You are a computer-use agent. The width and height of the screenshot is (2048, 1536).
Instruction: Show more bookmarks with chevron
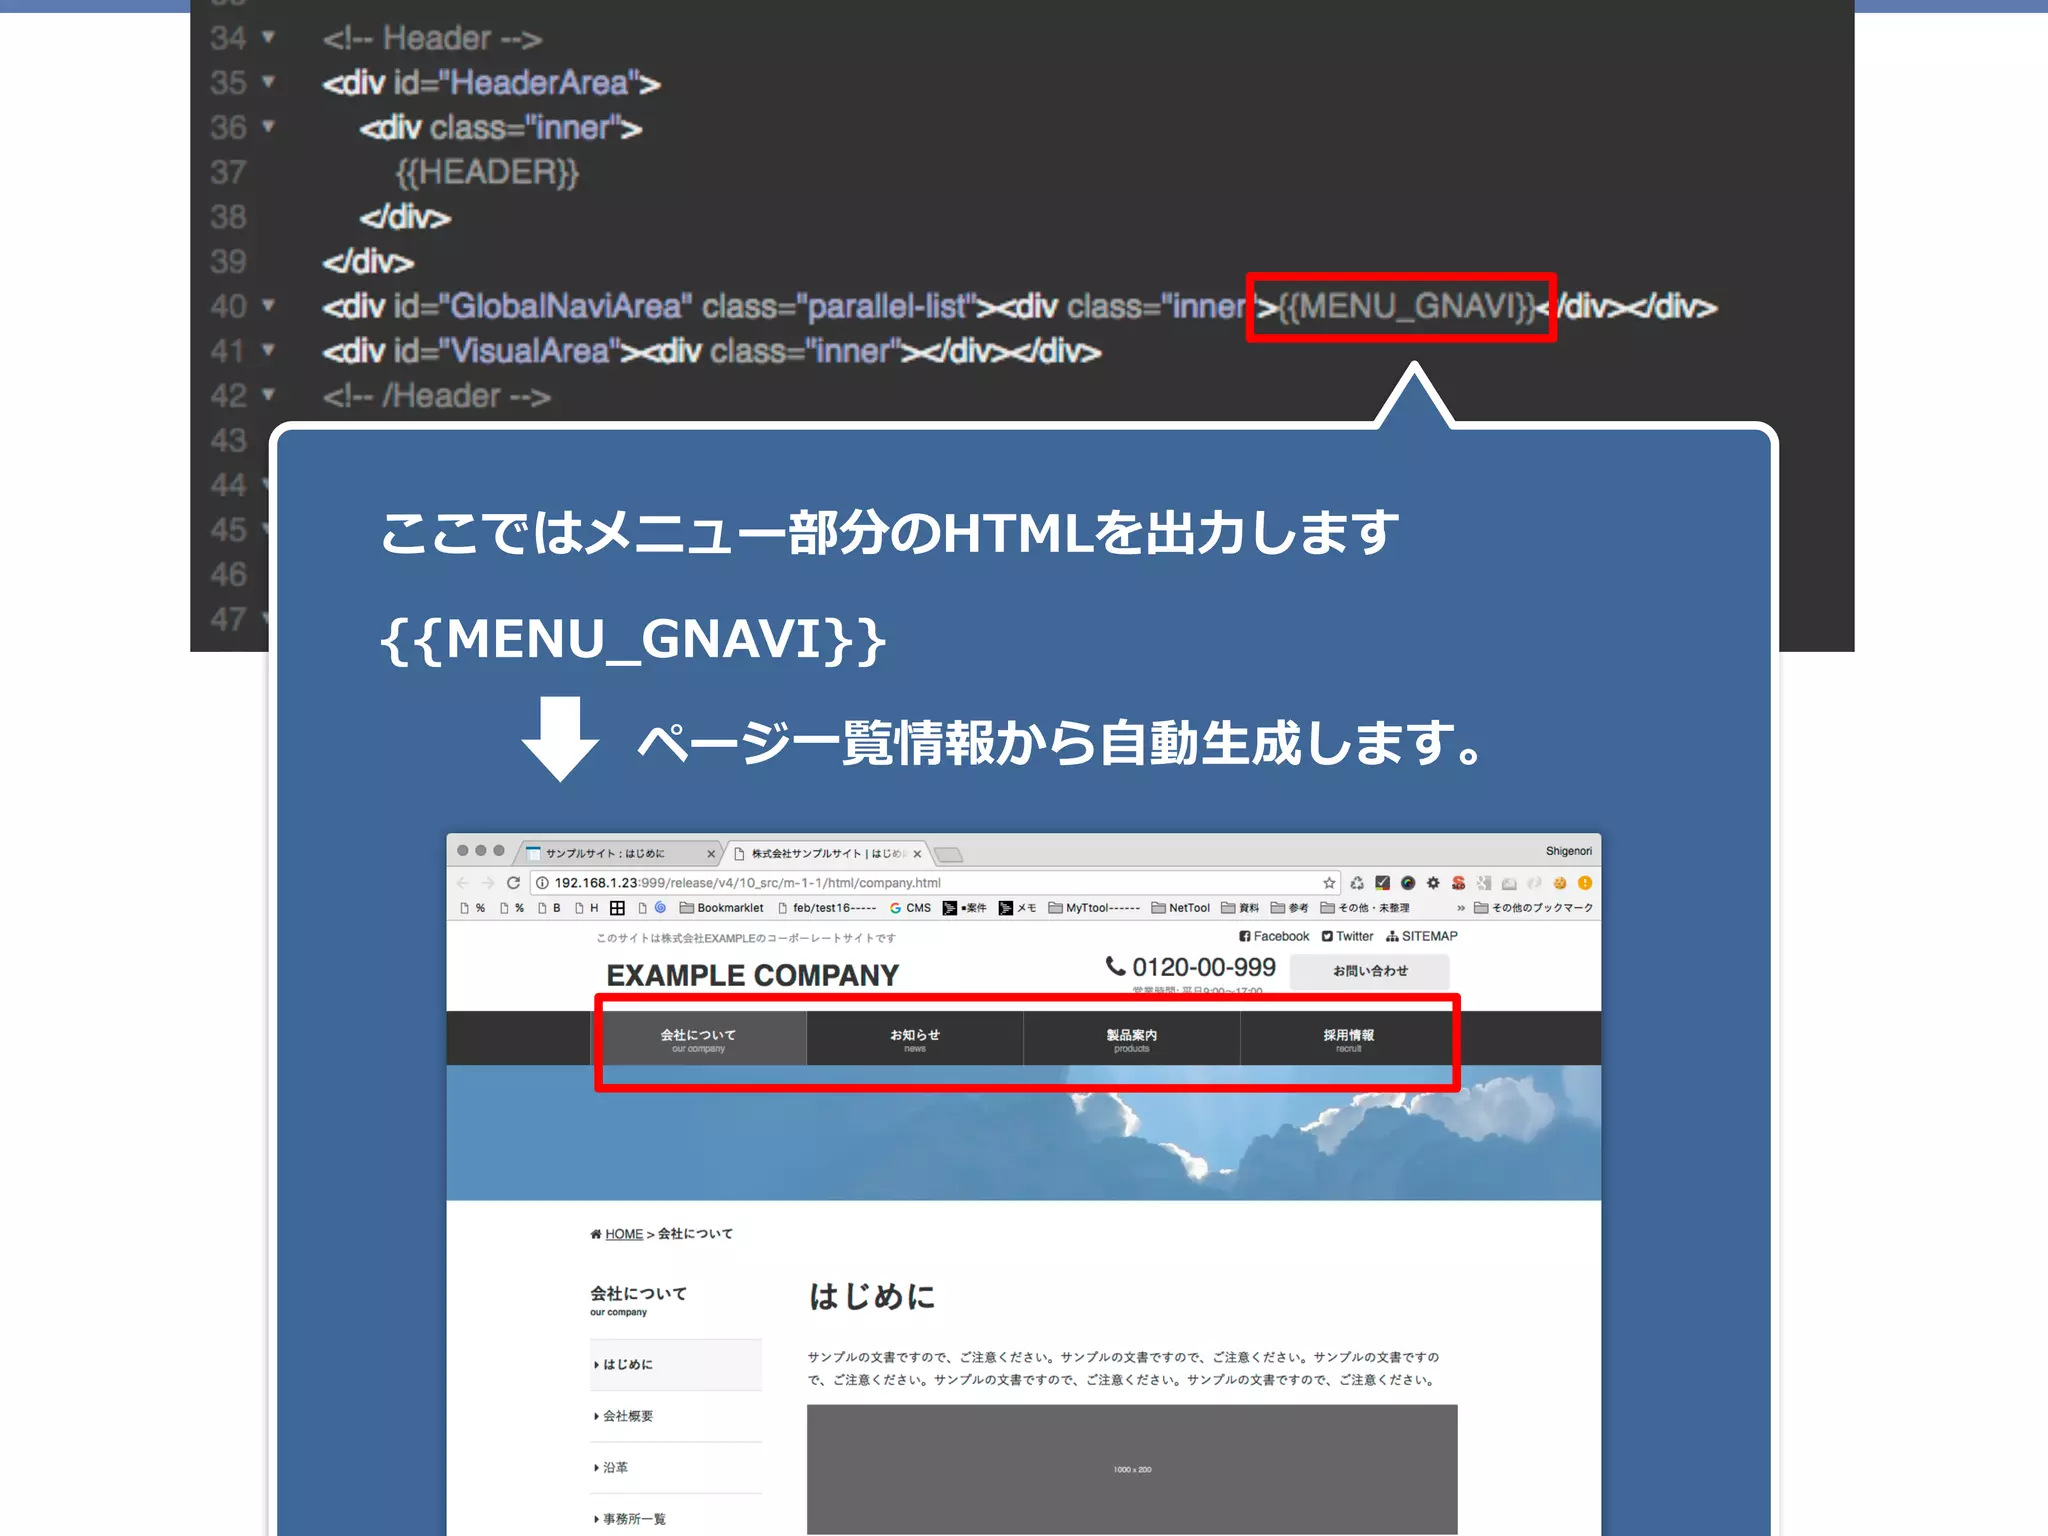coord(1460,908)
